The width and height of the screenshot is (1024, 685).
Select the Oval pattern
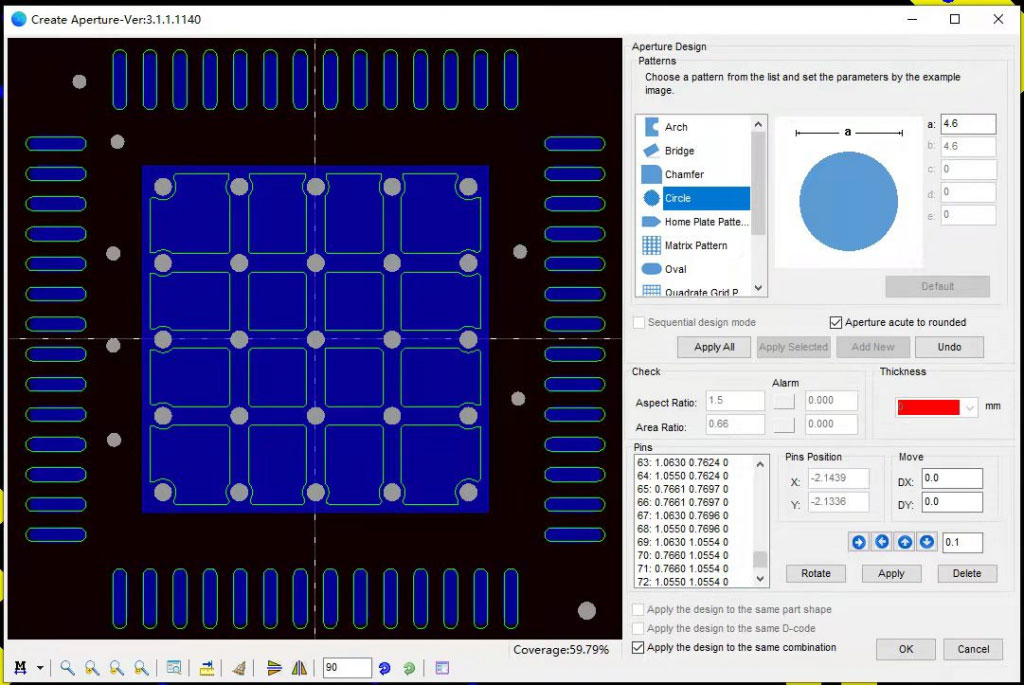point(675,269)
